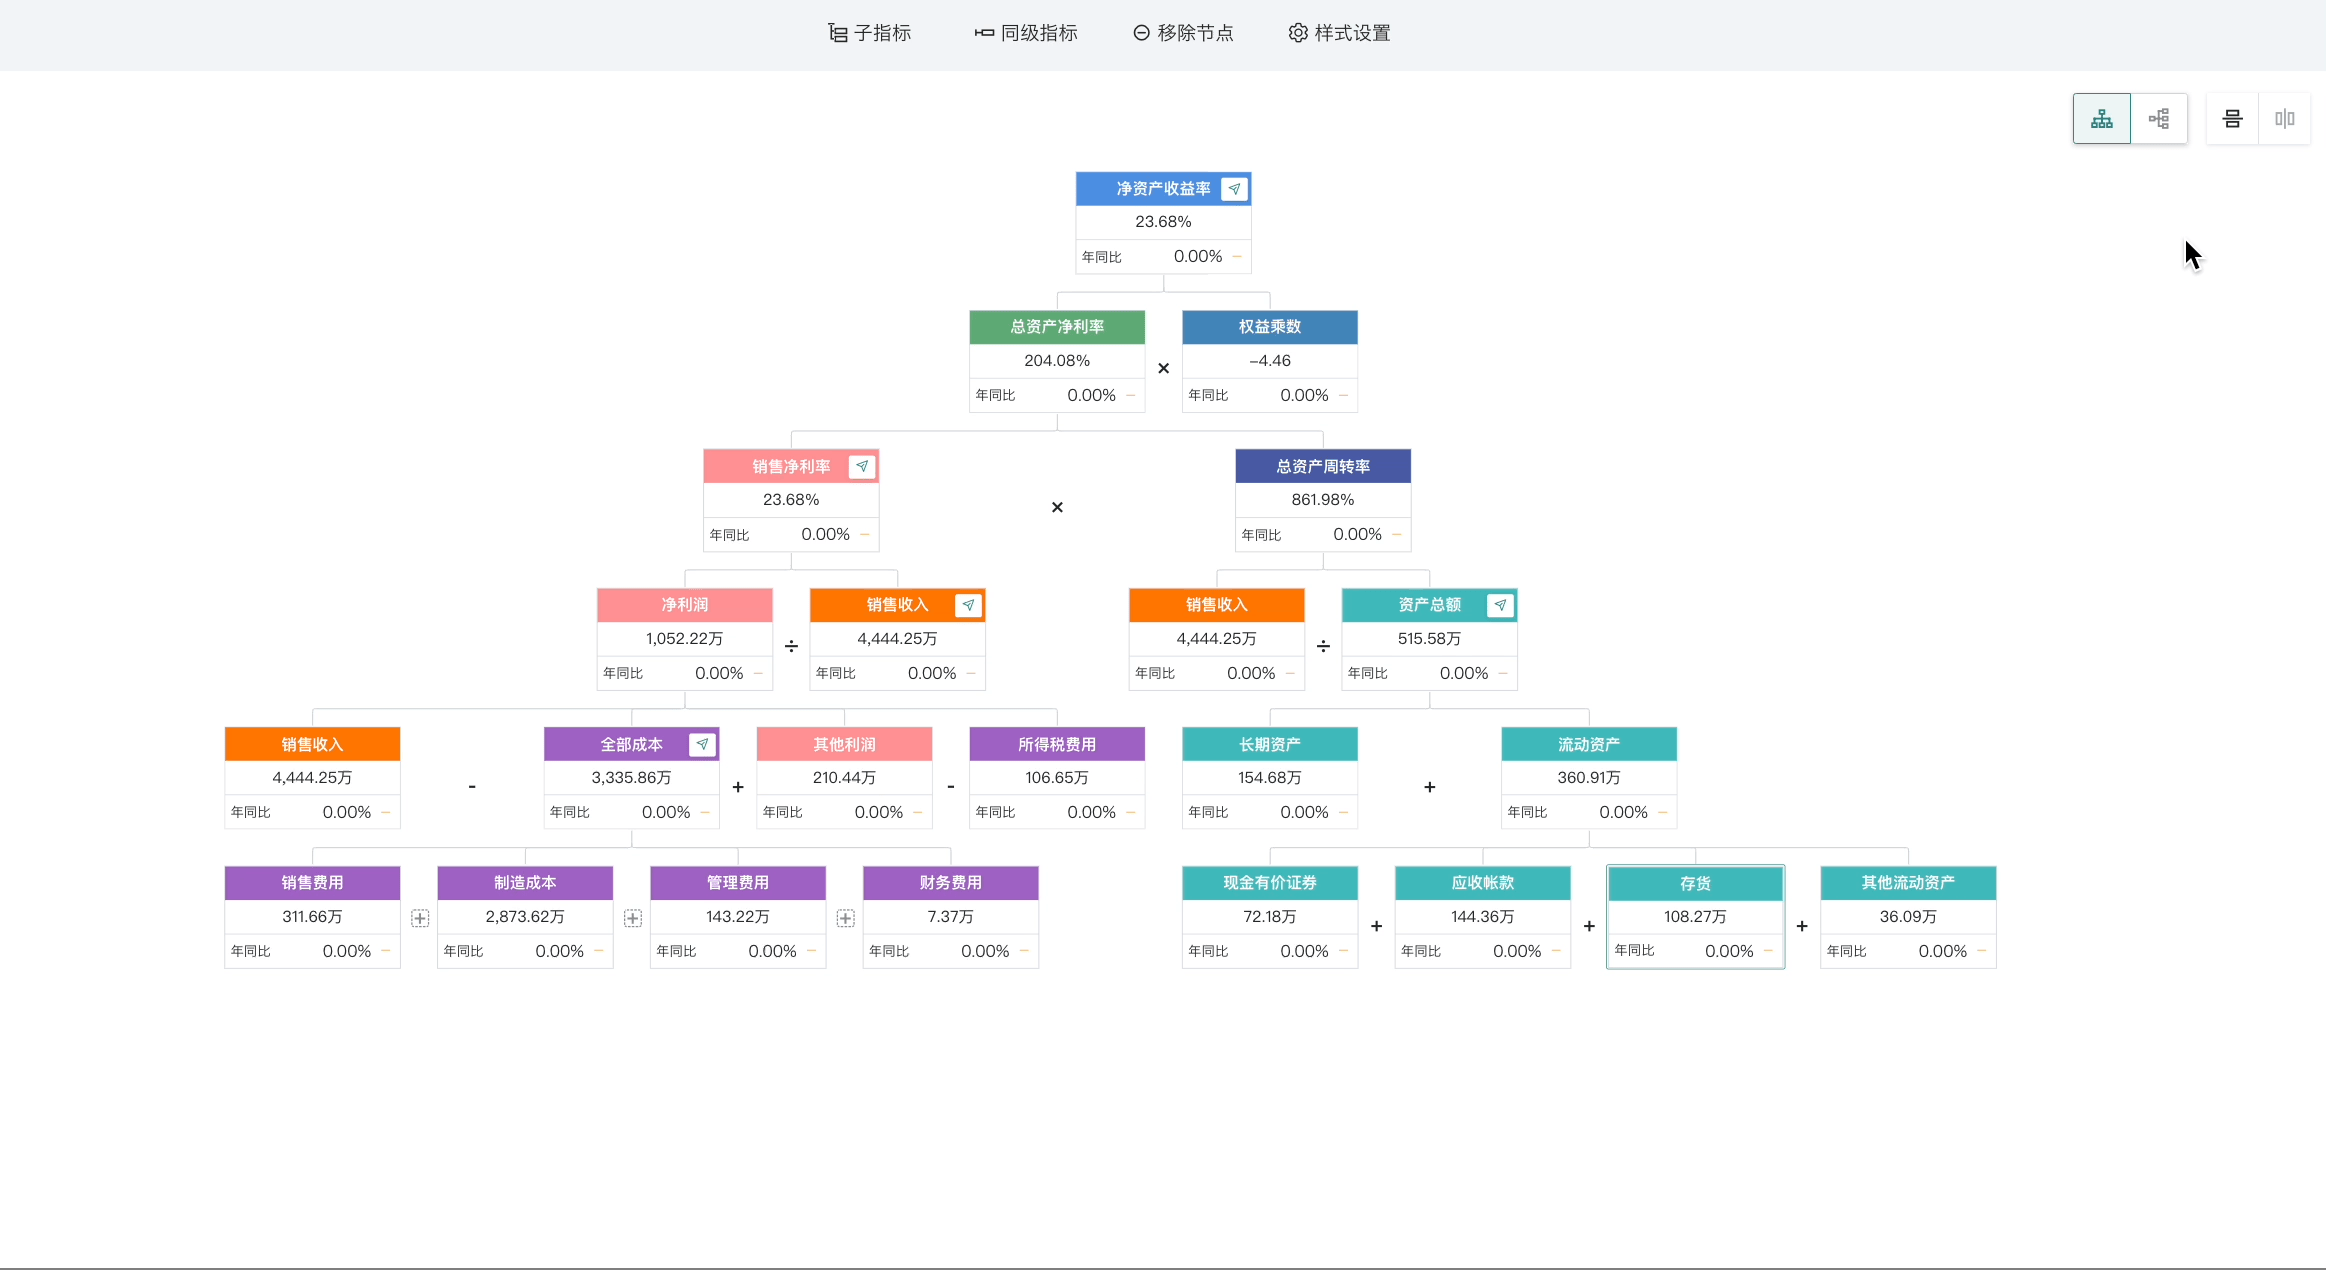Screen dimensions: 2326x1270
Task: Click drill icon on 销售净利率 node
Action: (x=862, y=466)
